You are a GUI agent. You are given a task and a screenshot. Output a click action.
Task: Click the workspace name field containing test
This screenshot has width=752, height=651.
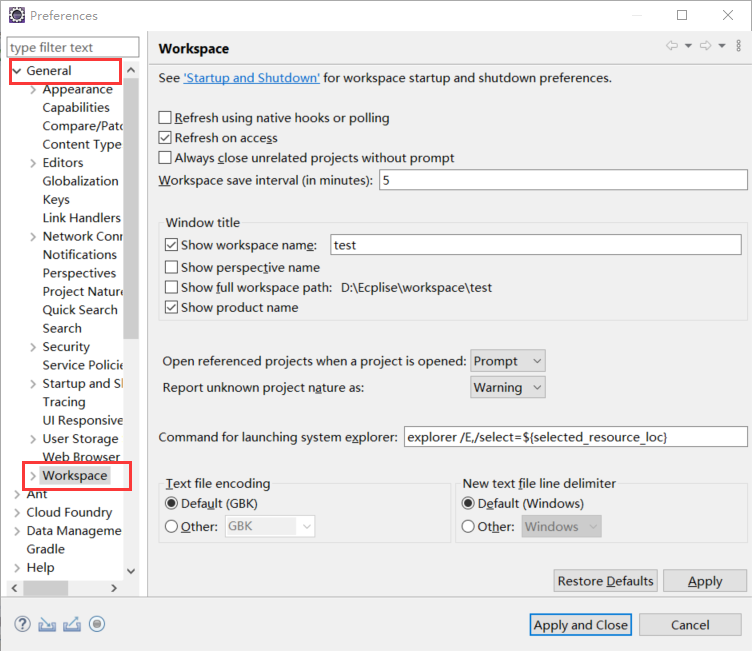pos(536,245)
